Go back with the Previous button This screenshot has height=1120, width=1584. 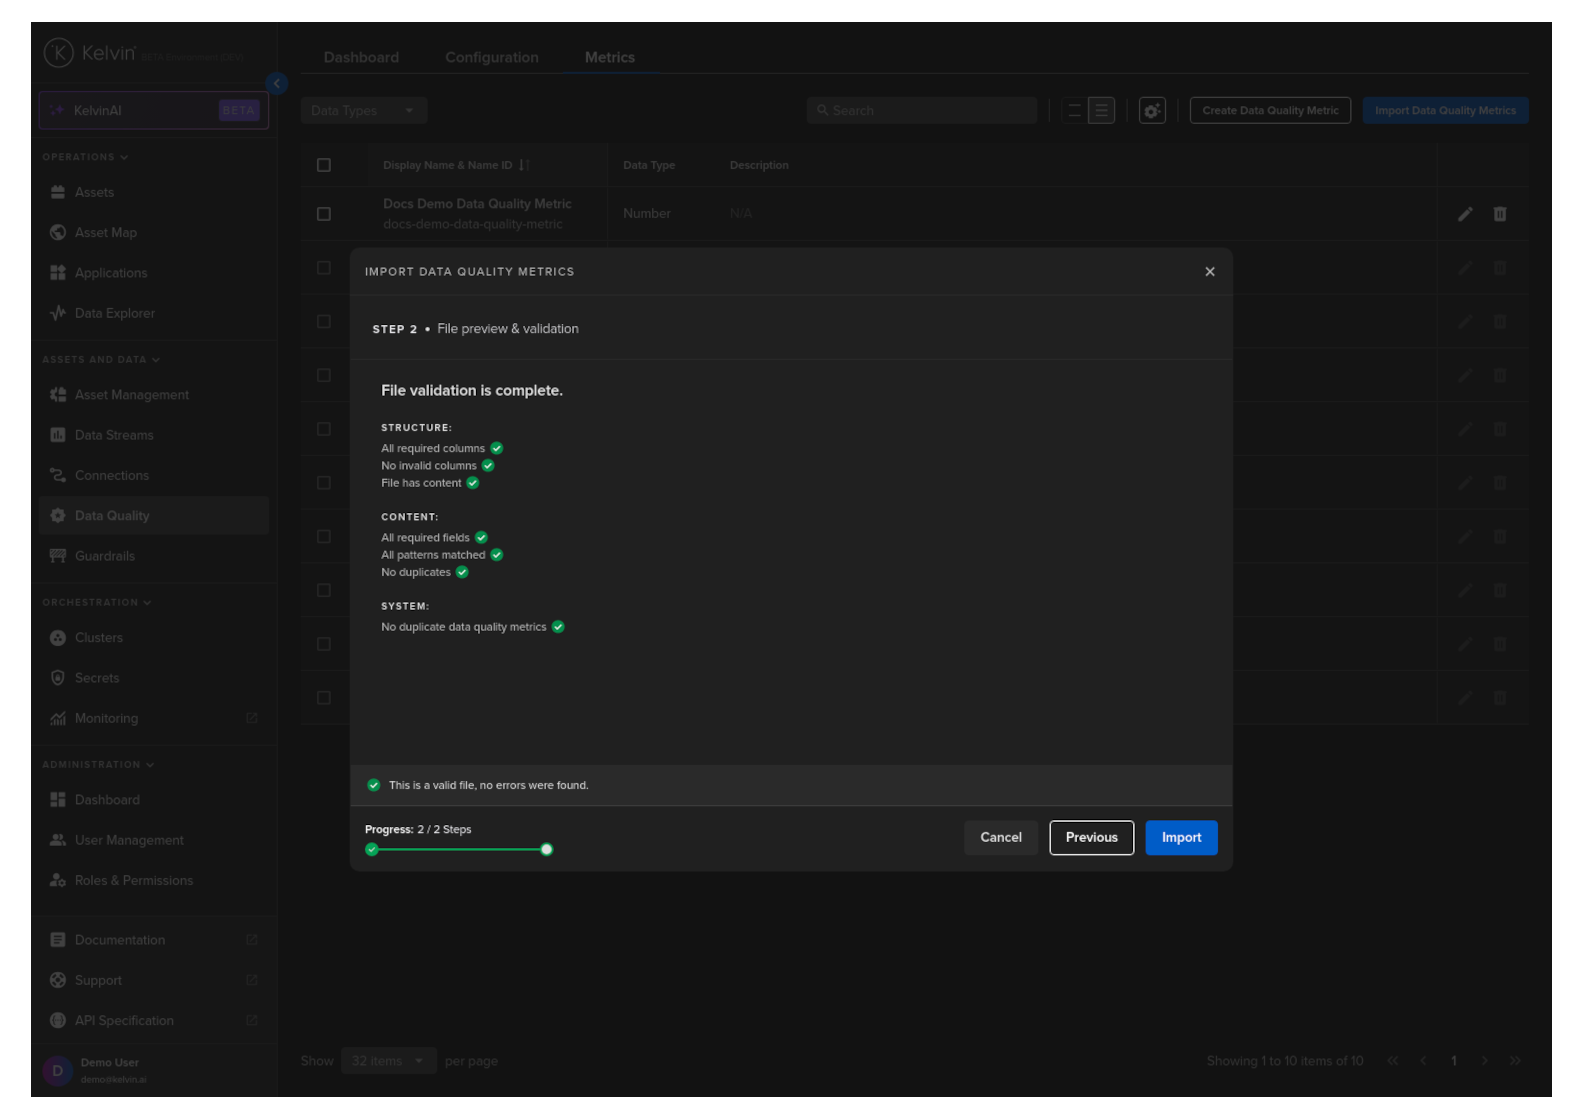pos(1091,838)
